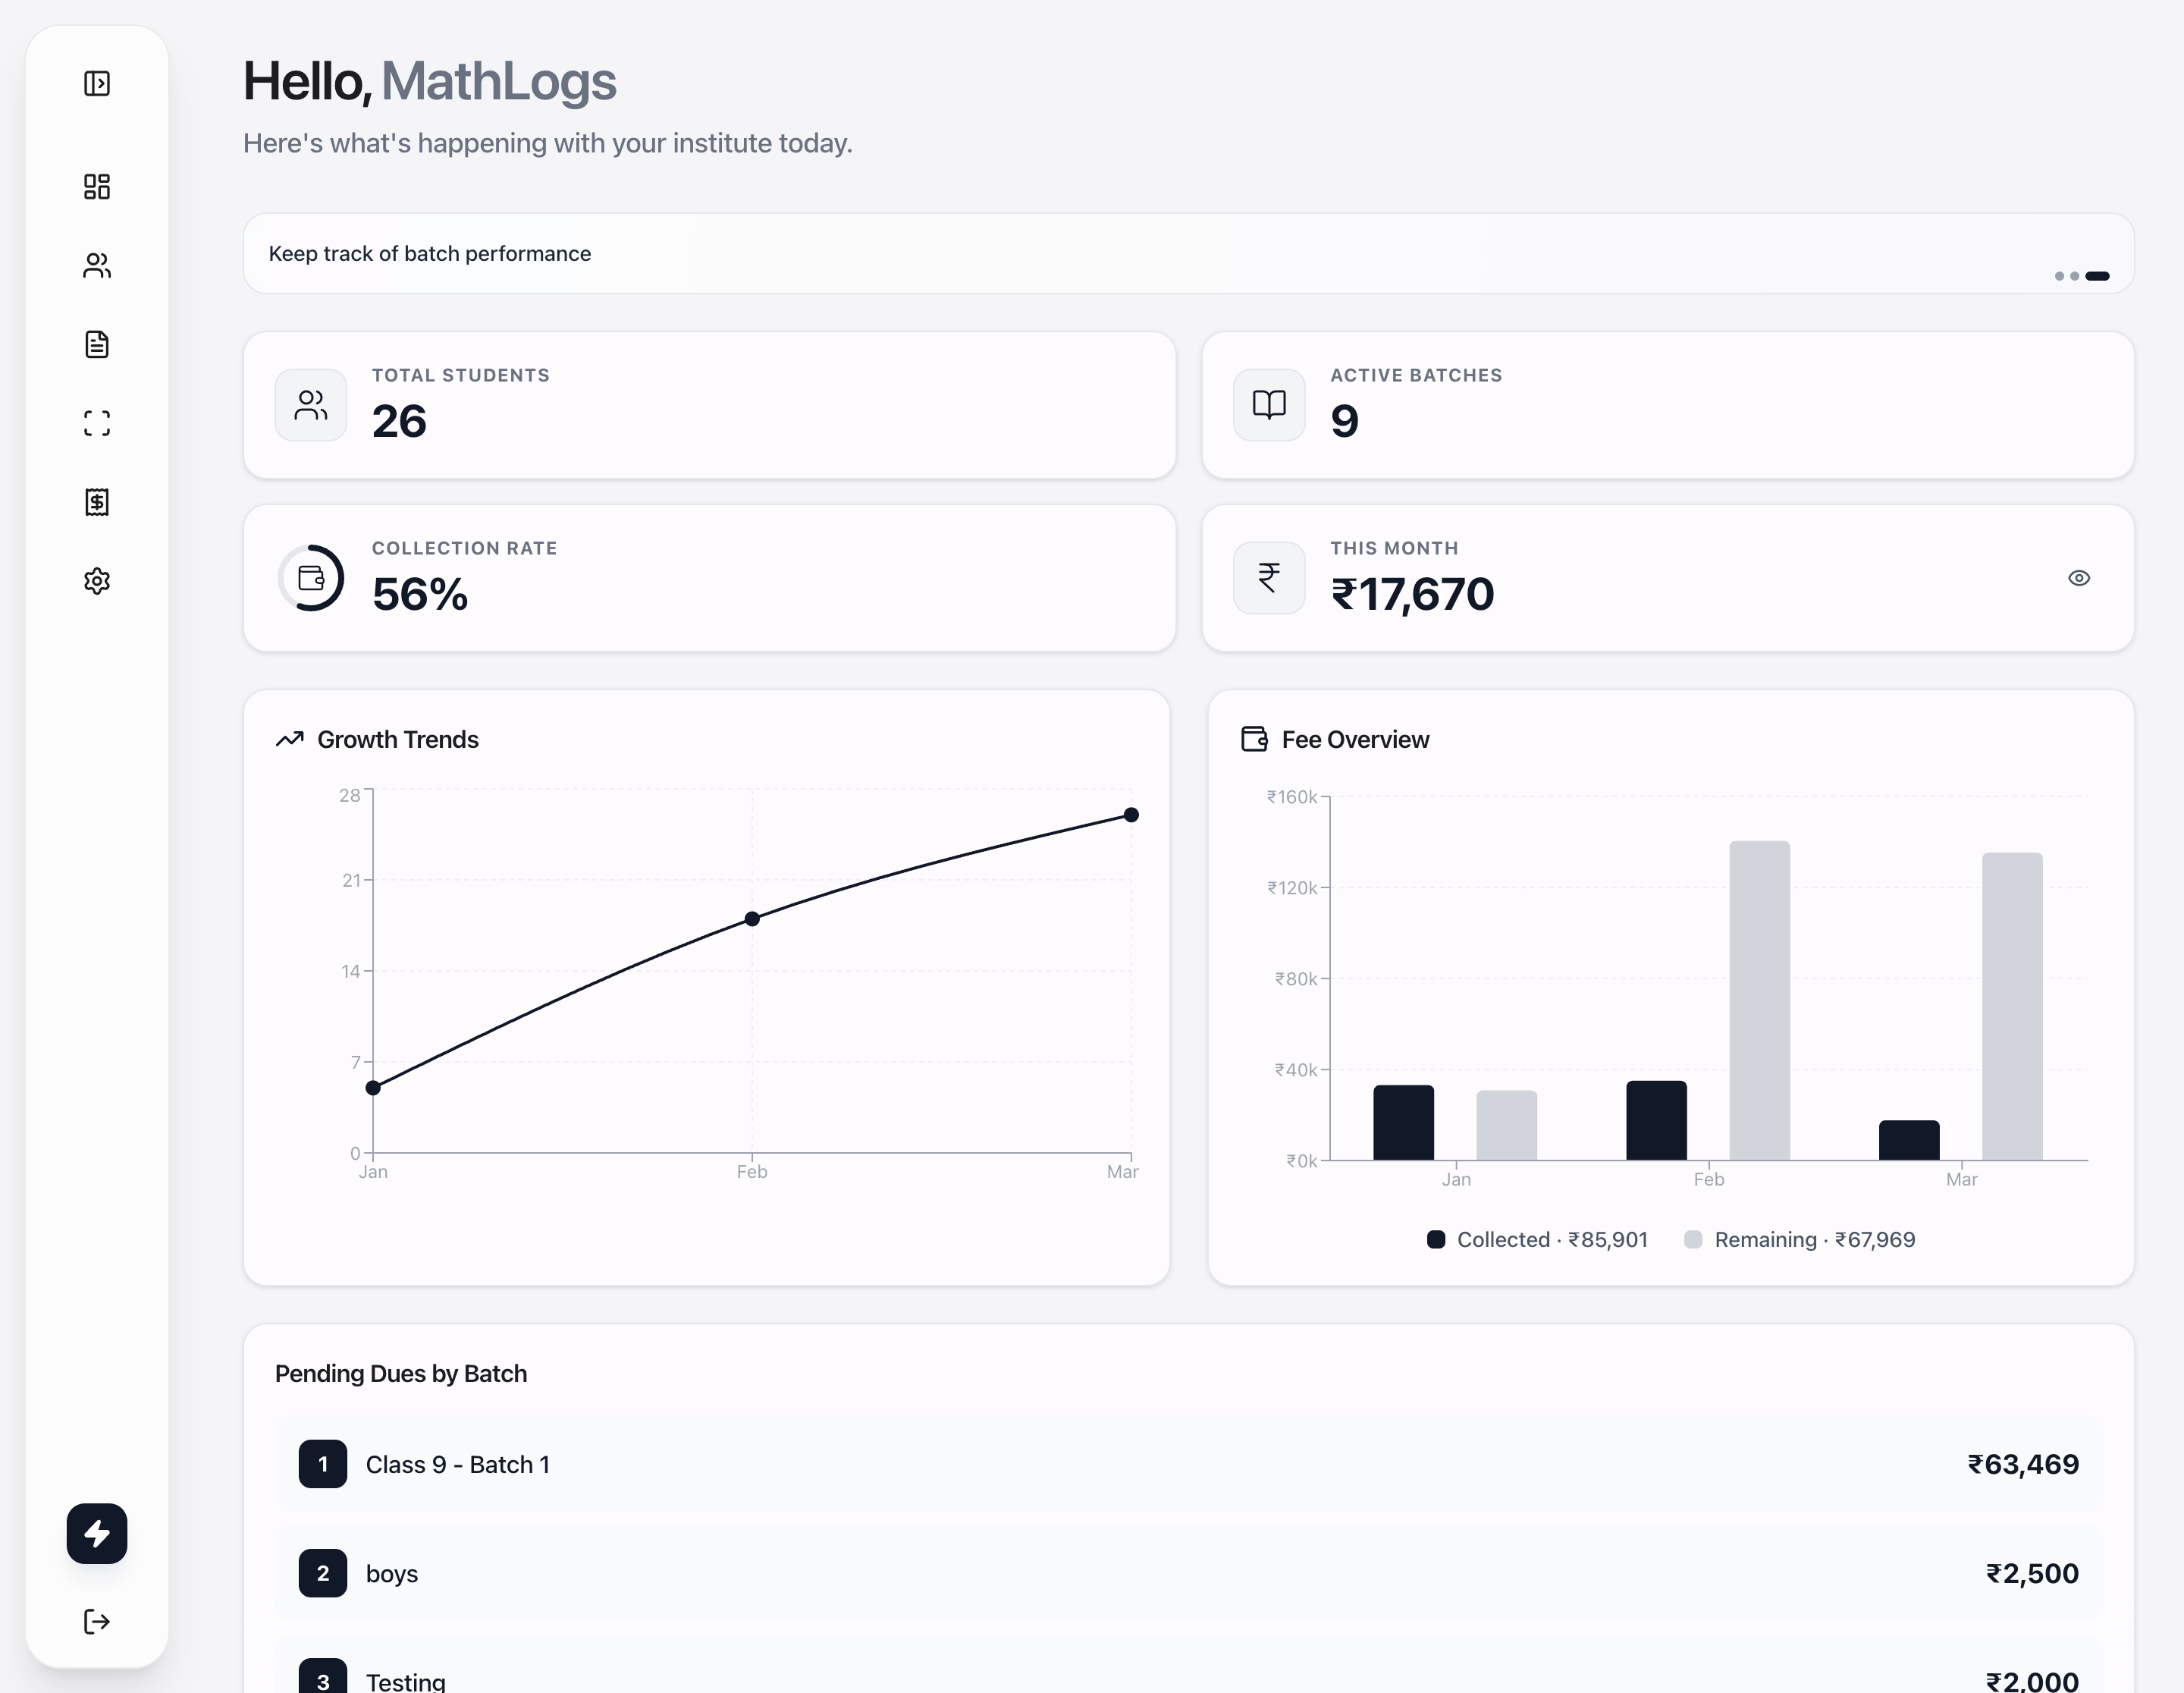Image resolution: width=2184 pixels, height=1693 pixels.
Task: Toggle the eye icon to hide This Month amount
Action: (2078, 578)
